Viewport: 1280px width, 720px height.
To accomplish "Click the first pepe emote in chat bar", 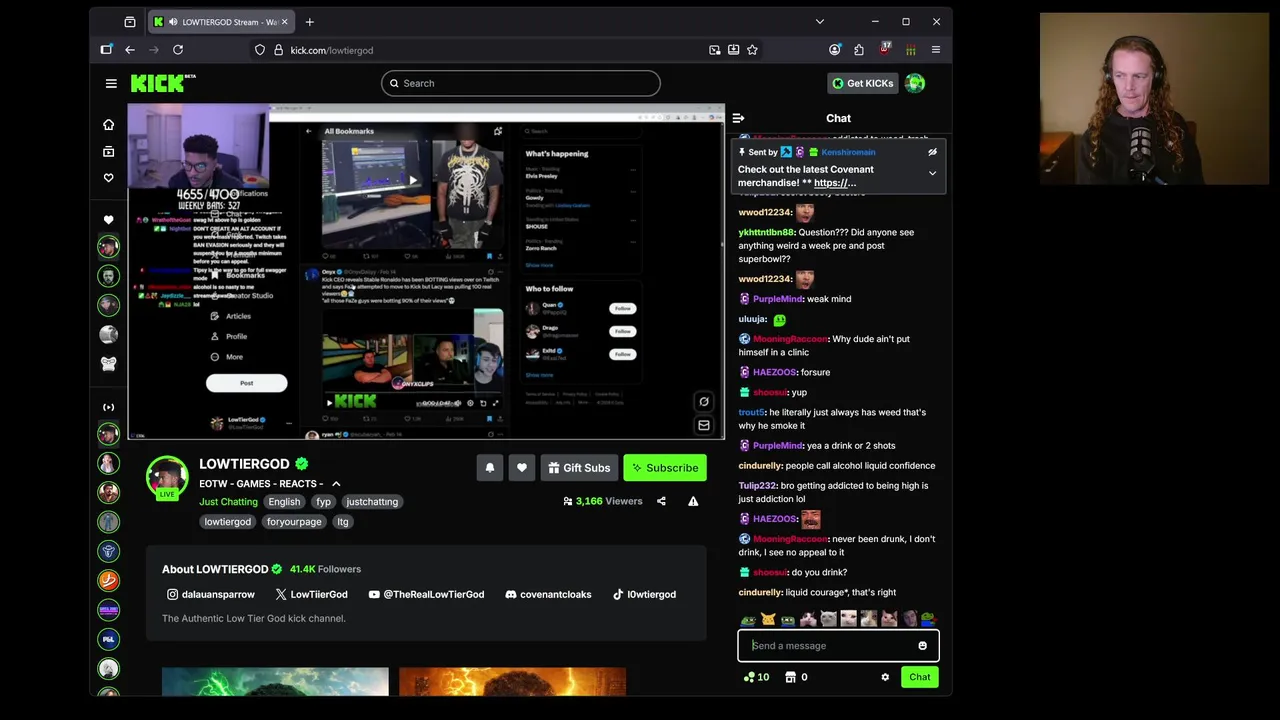I will click(x=748, y=620).
